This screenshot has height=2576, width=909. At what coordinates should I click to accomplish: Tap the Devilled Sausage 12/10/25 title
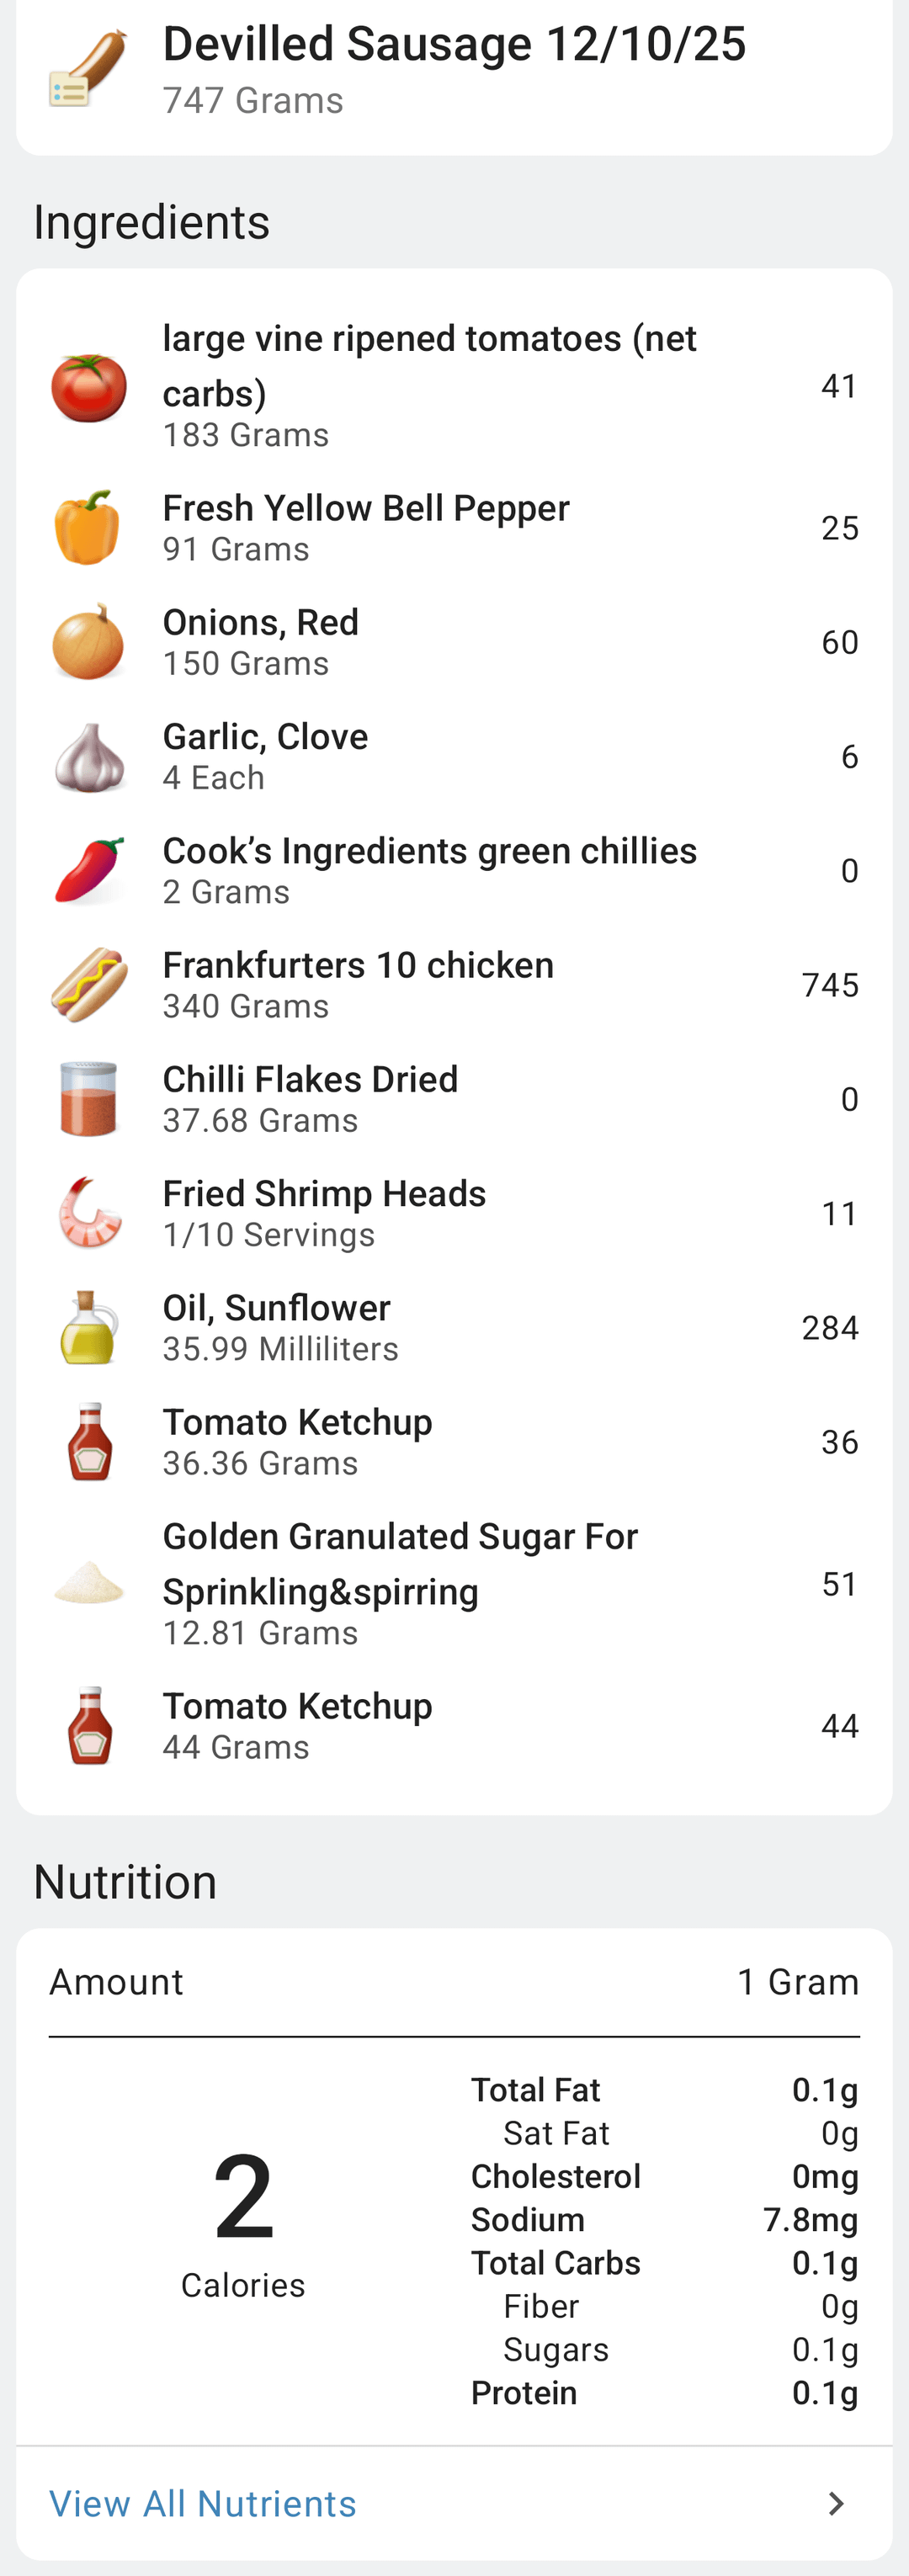coord(454,44)
